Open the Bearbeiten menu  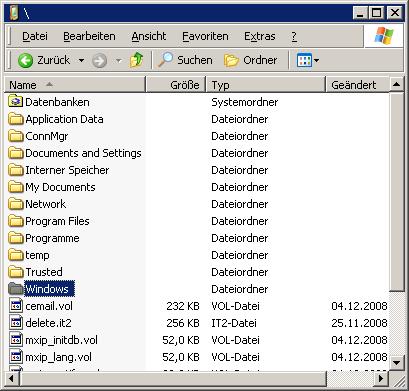pyautogui.click(x=89, y=36)
